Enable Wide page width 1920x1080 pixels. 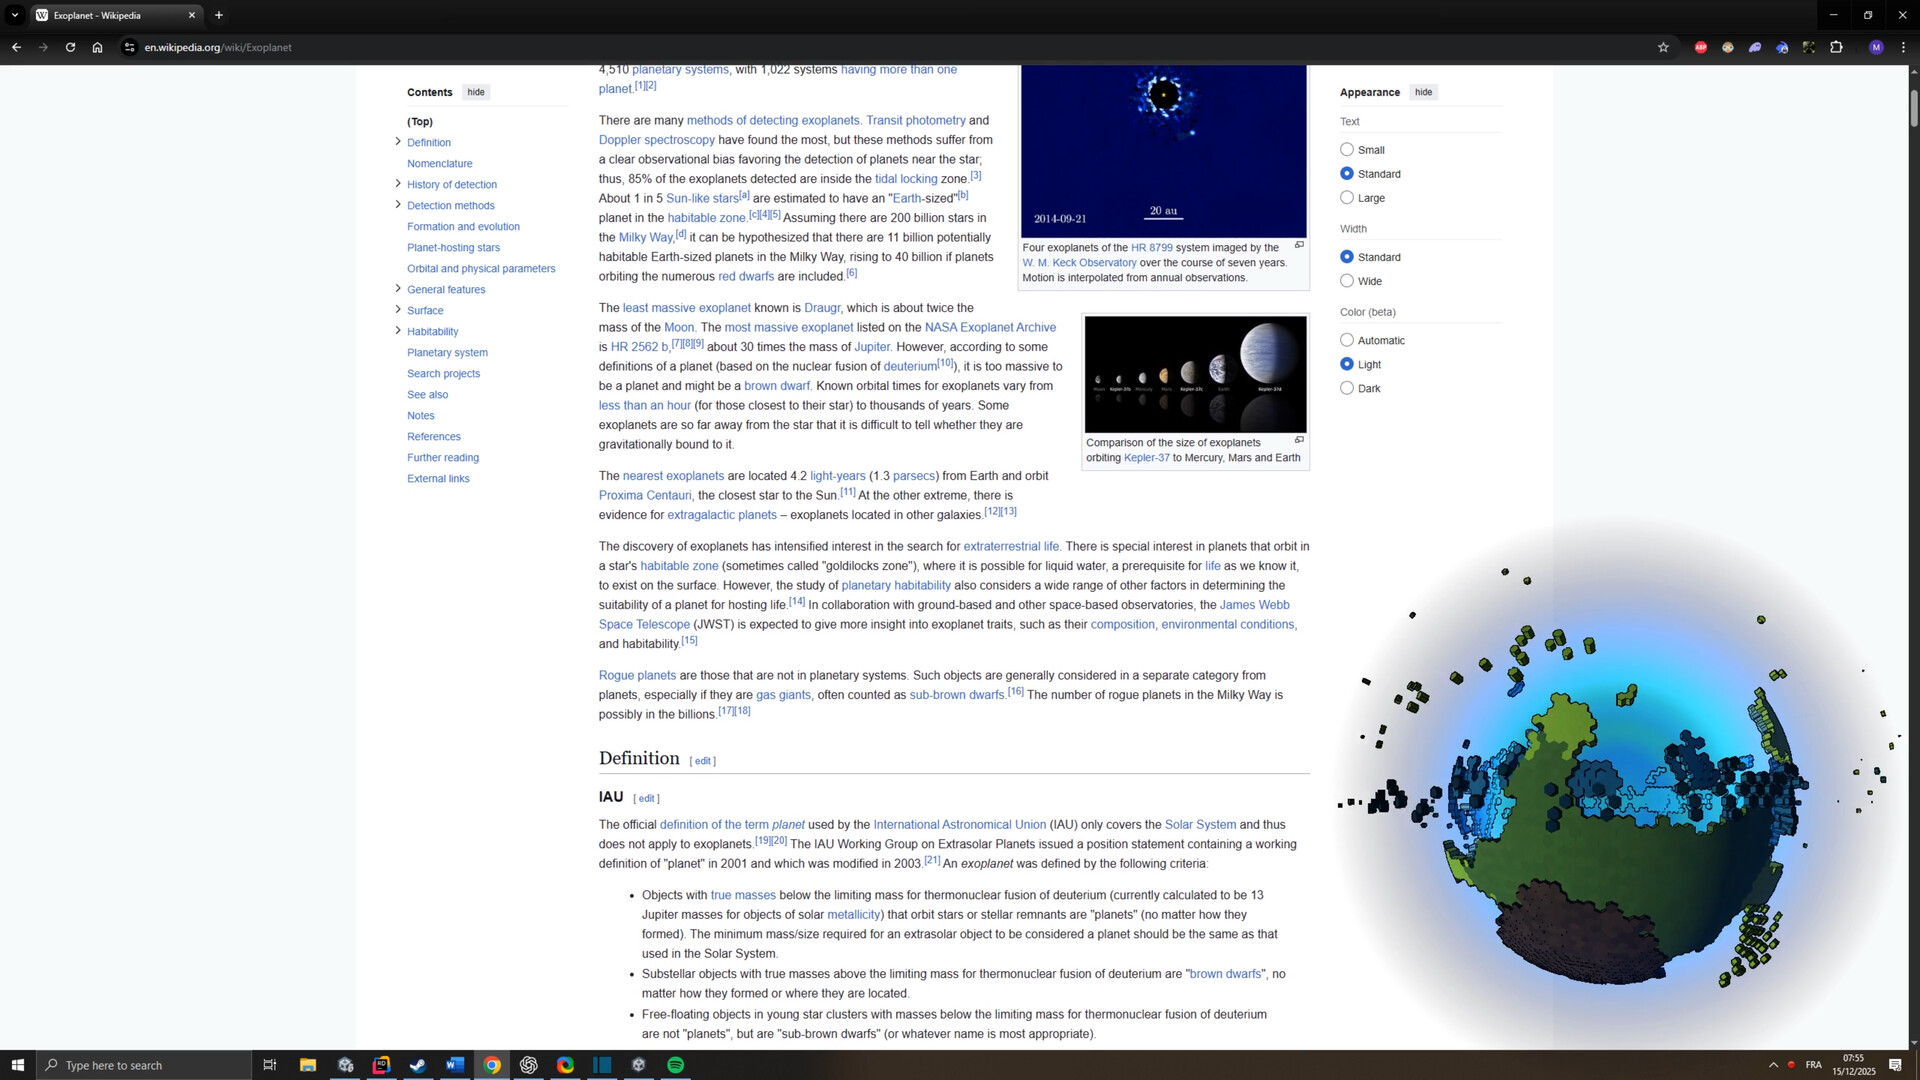[x=1347, y=280]
